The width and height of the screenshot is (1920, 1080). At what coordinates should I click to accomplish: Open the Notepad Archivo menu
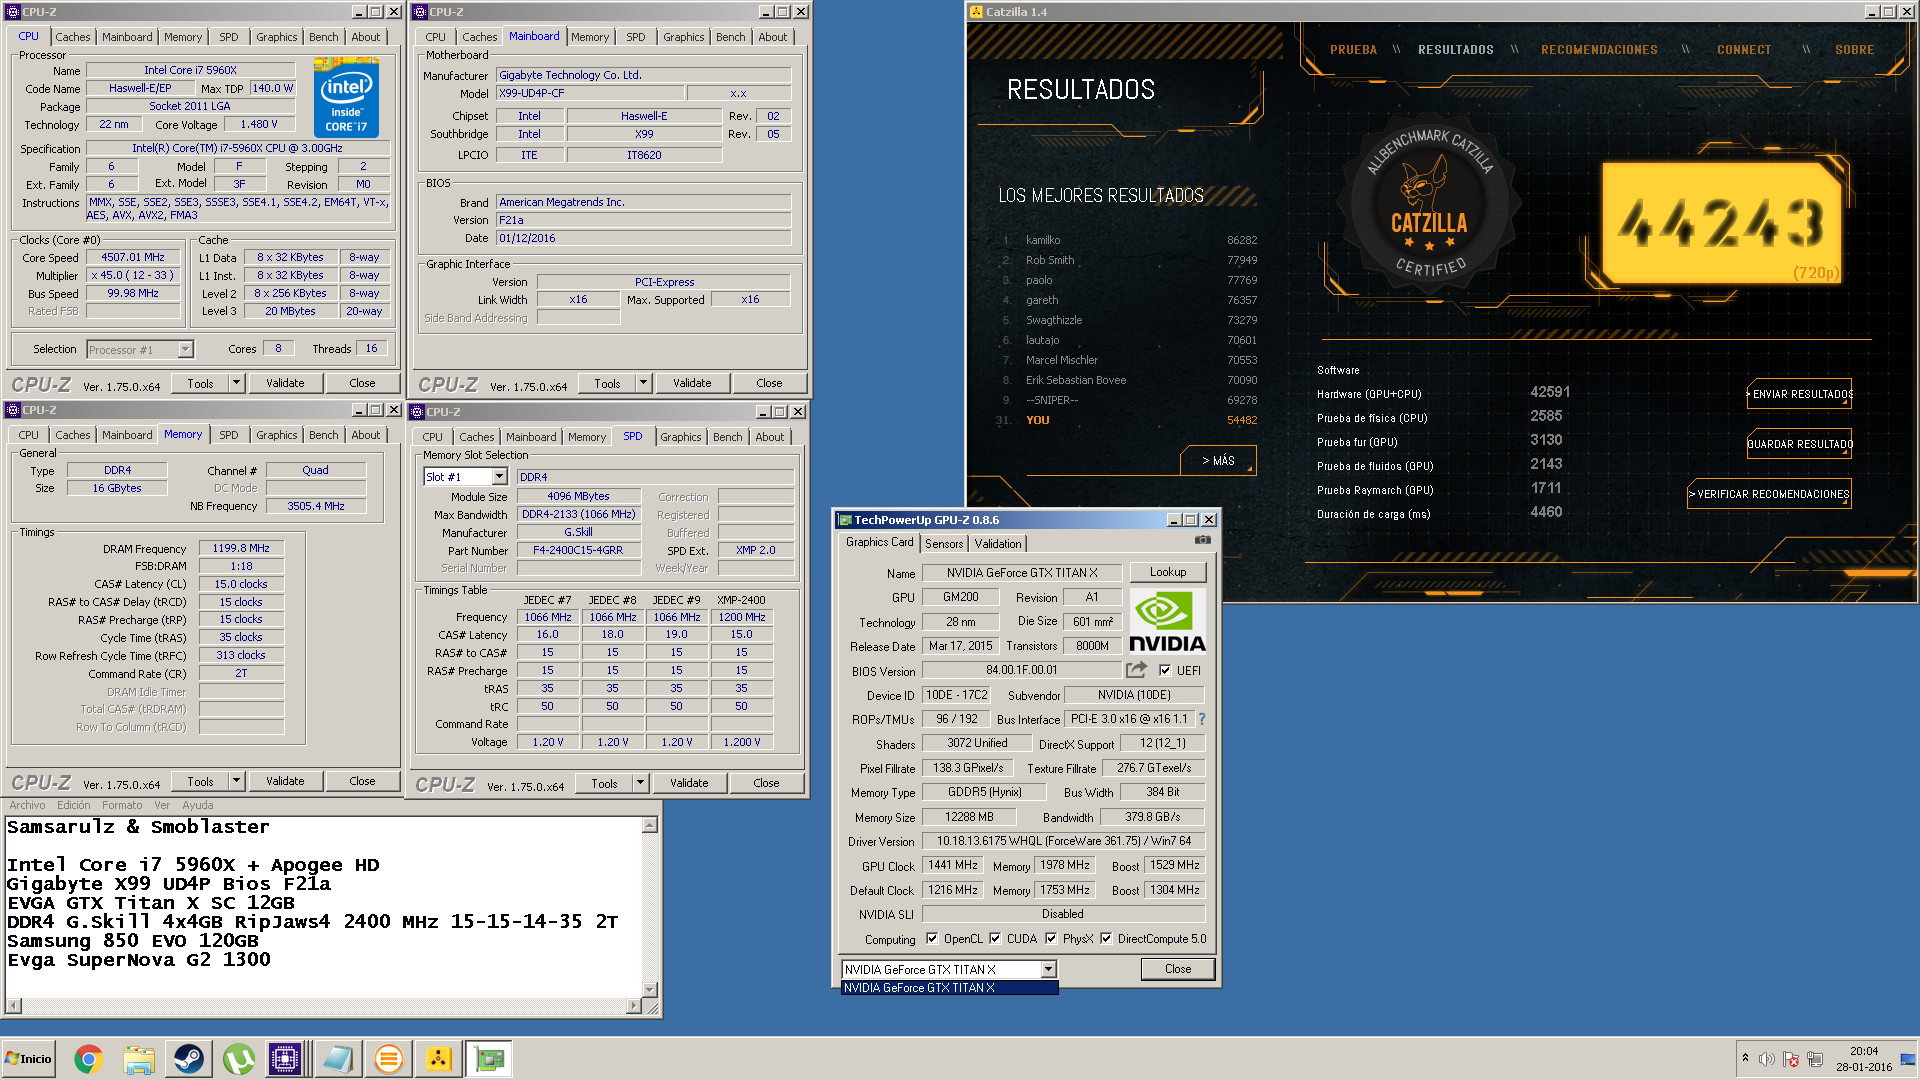click(x=27, y=805)
